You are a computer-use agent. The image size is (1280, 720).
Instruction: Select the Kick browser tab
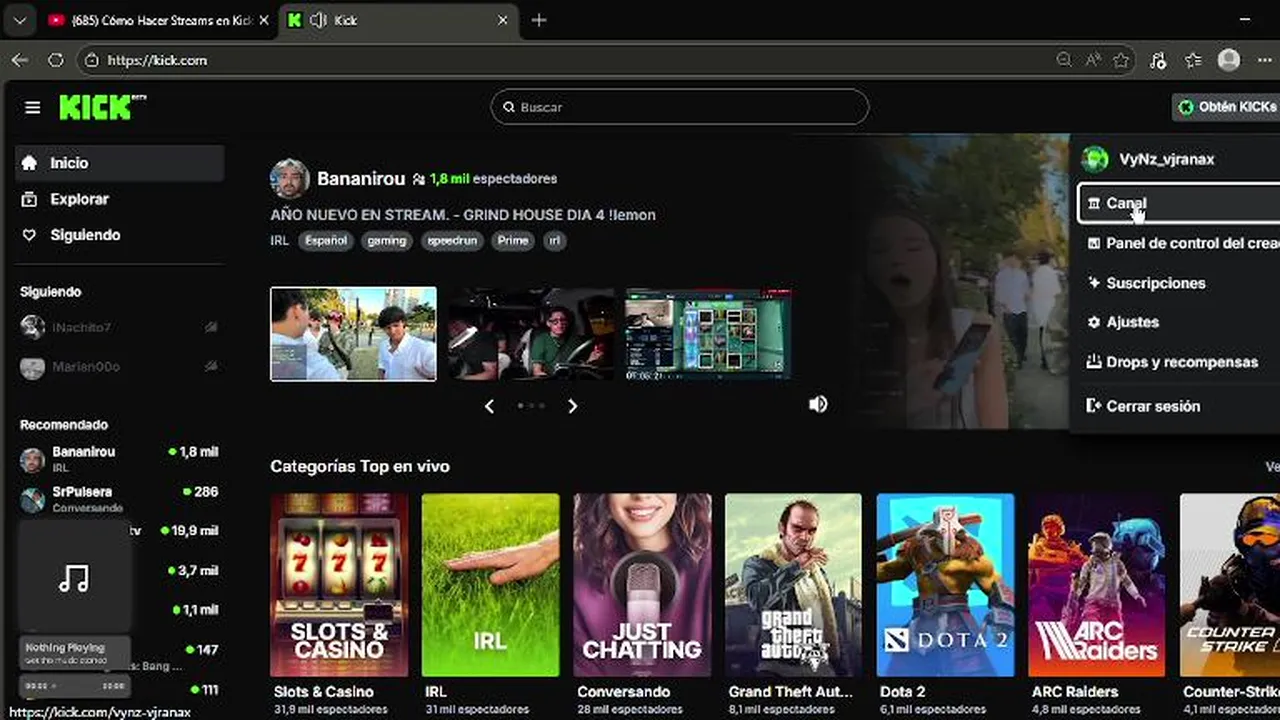pyautogui.click(x=398, y=20)
